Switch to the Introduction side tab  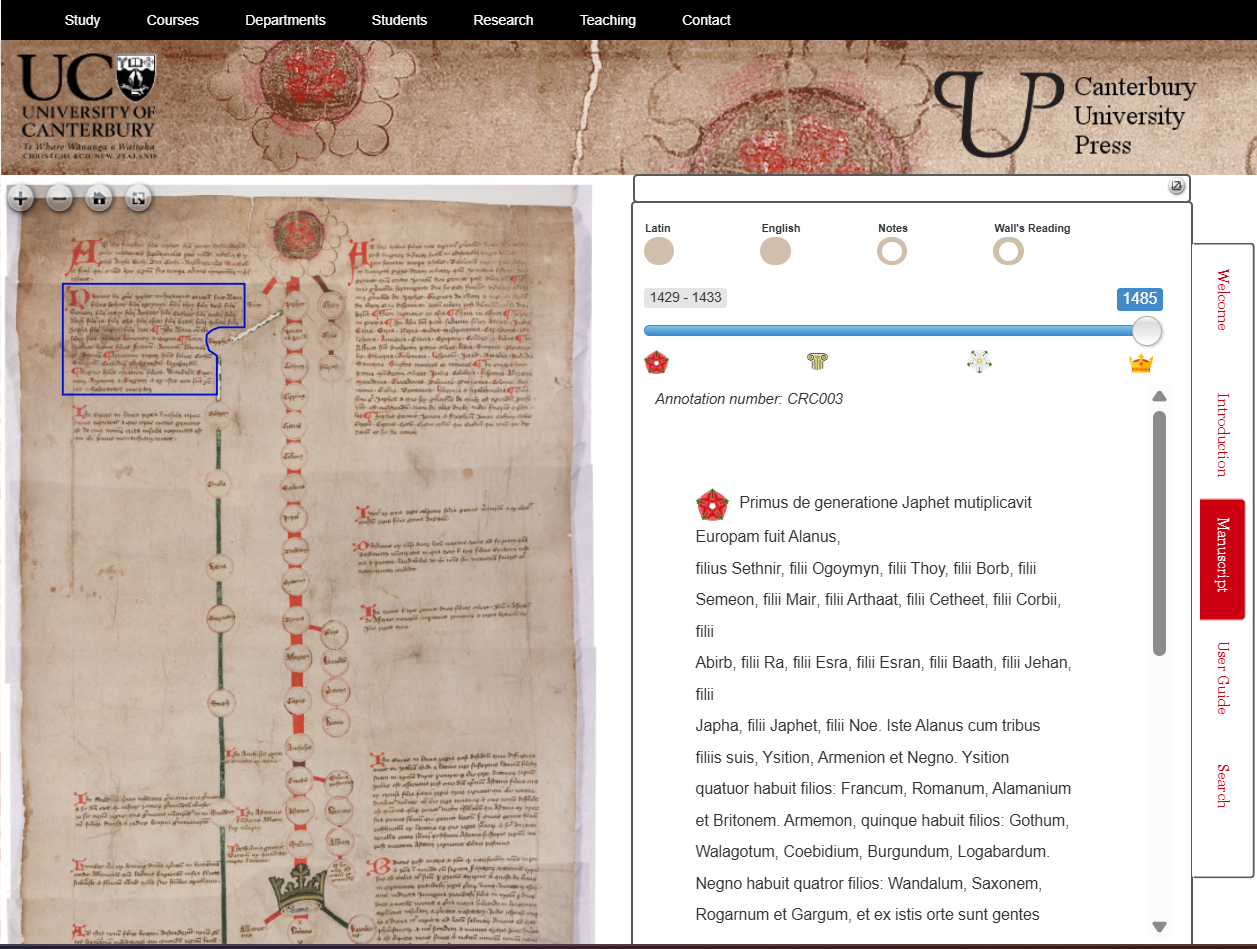click(x=1222, y=434)
